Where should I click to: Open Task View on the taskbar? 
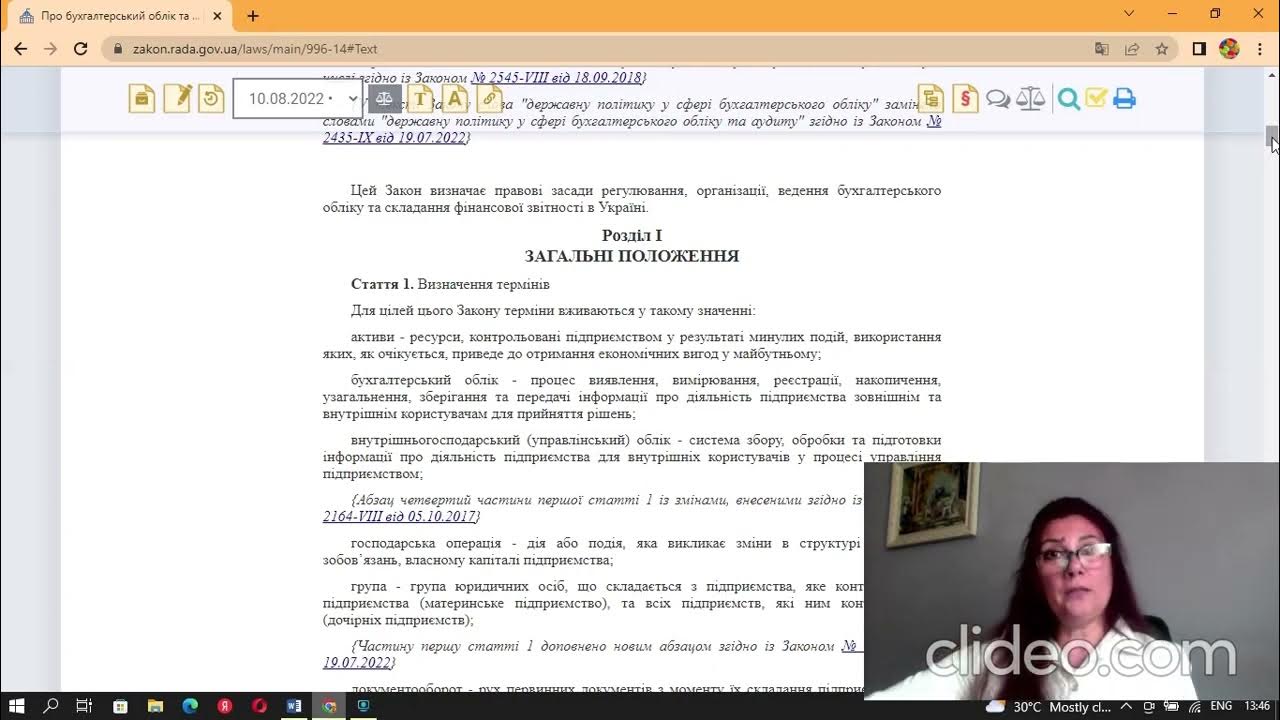pyautogui.click(x=85, y=706)
